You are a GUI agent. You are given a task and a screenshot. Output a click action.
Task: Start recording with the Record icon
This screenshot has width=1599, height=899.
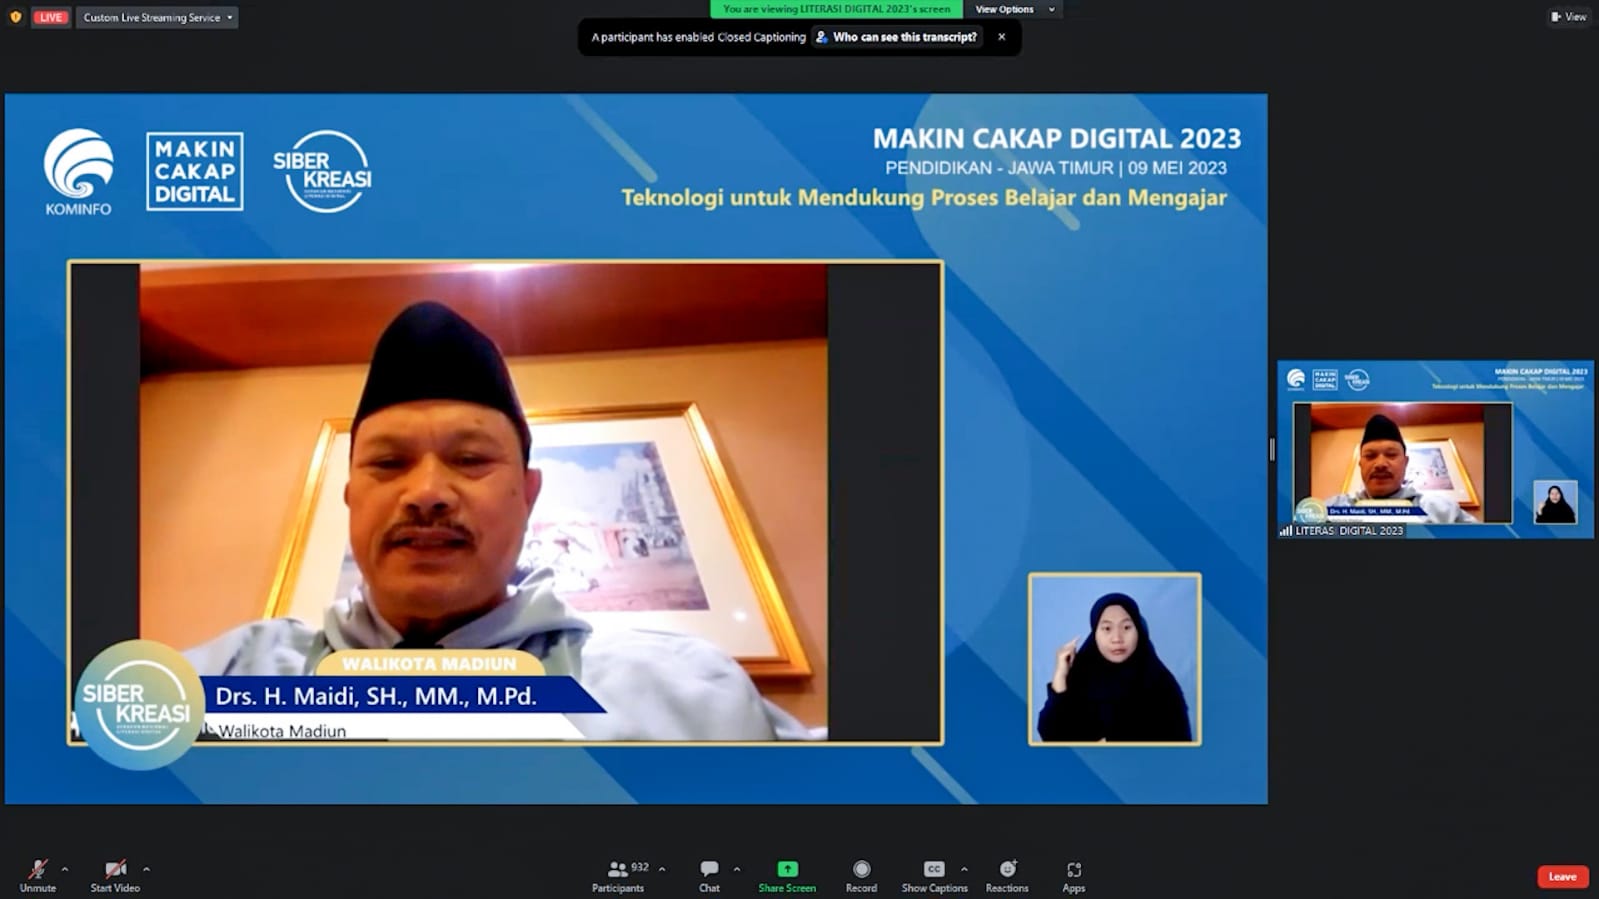(861, 874)
